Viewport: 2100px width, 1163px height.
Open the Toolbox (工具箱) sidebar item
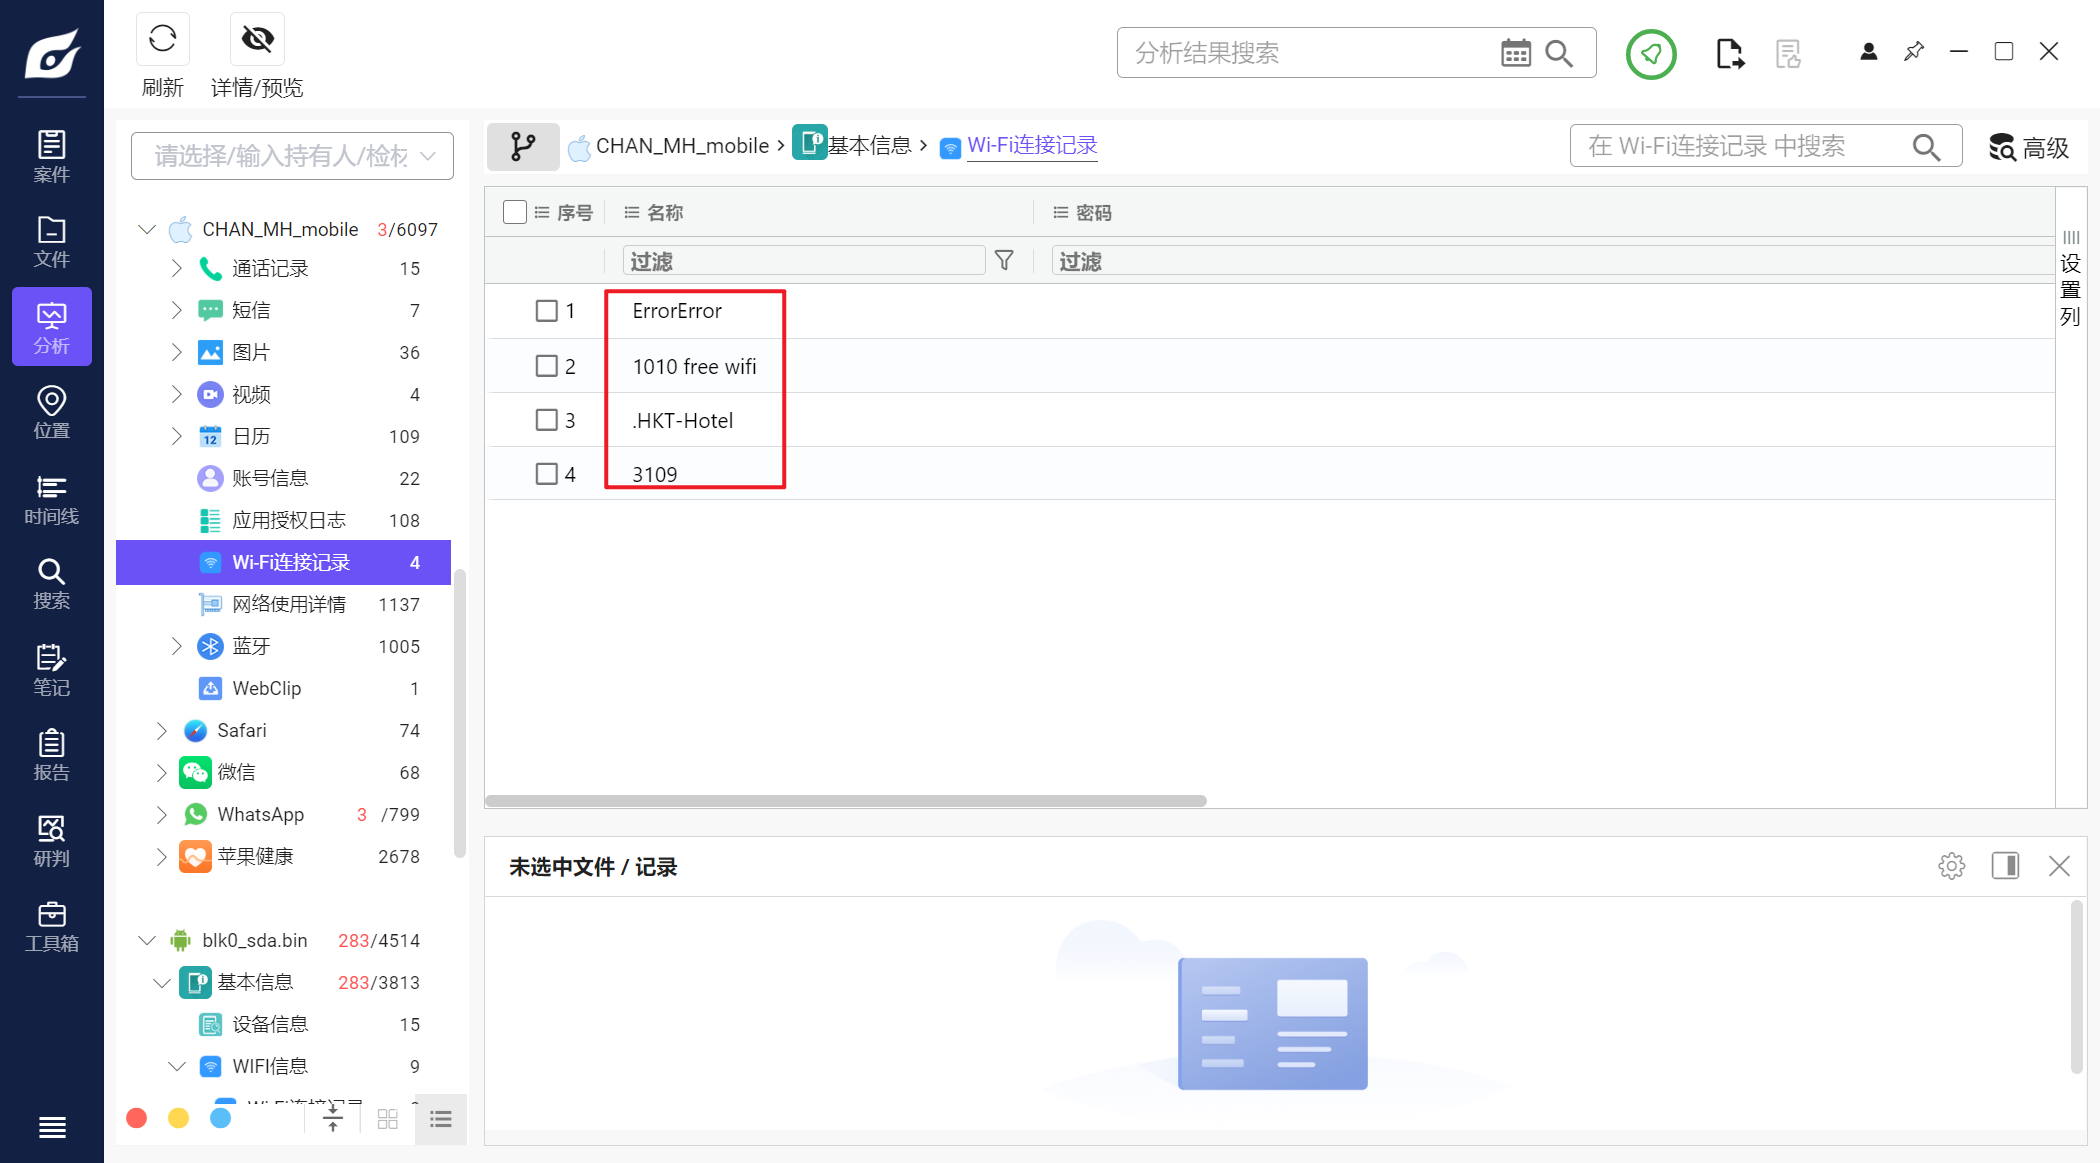coord(51,926)
